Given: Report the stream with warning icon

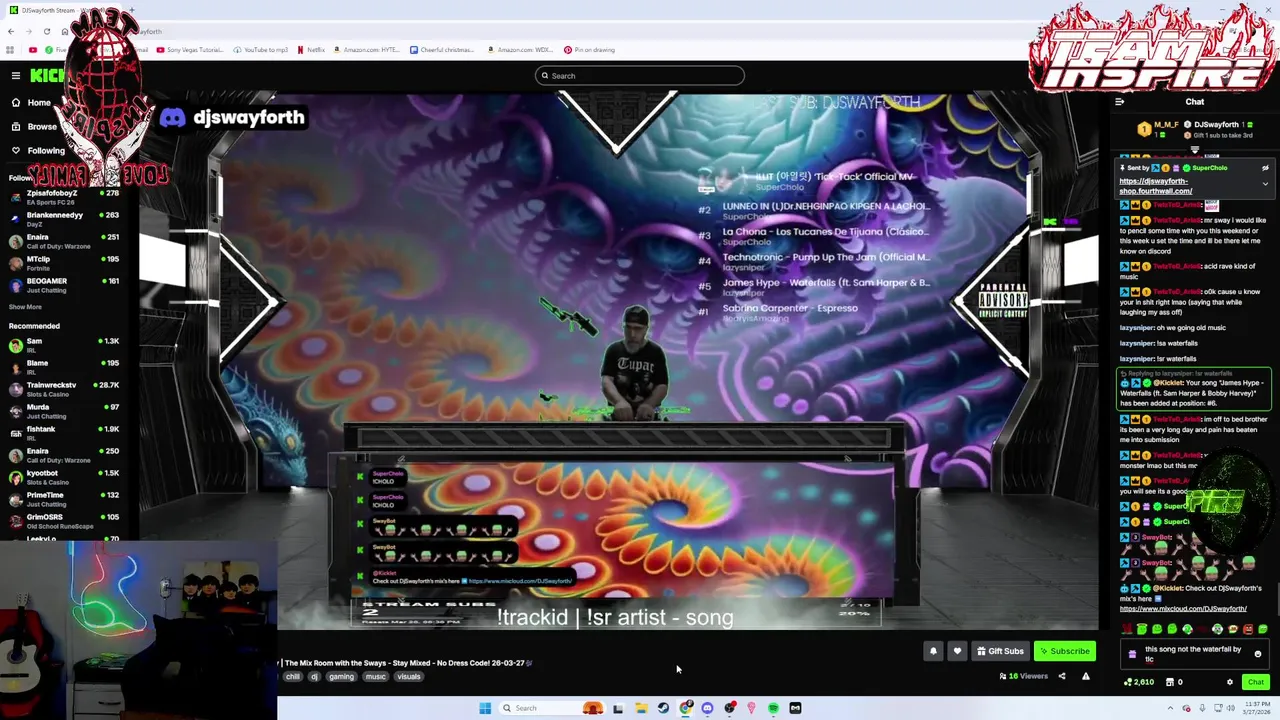Looking at the screenshot, I should point(1085,676).
